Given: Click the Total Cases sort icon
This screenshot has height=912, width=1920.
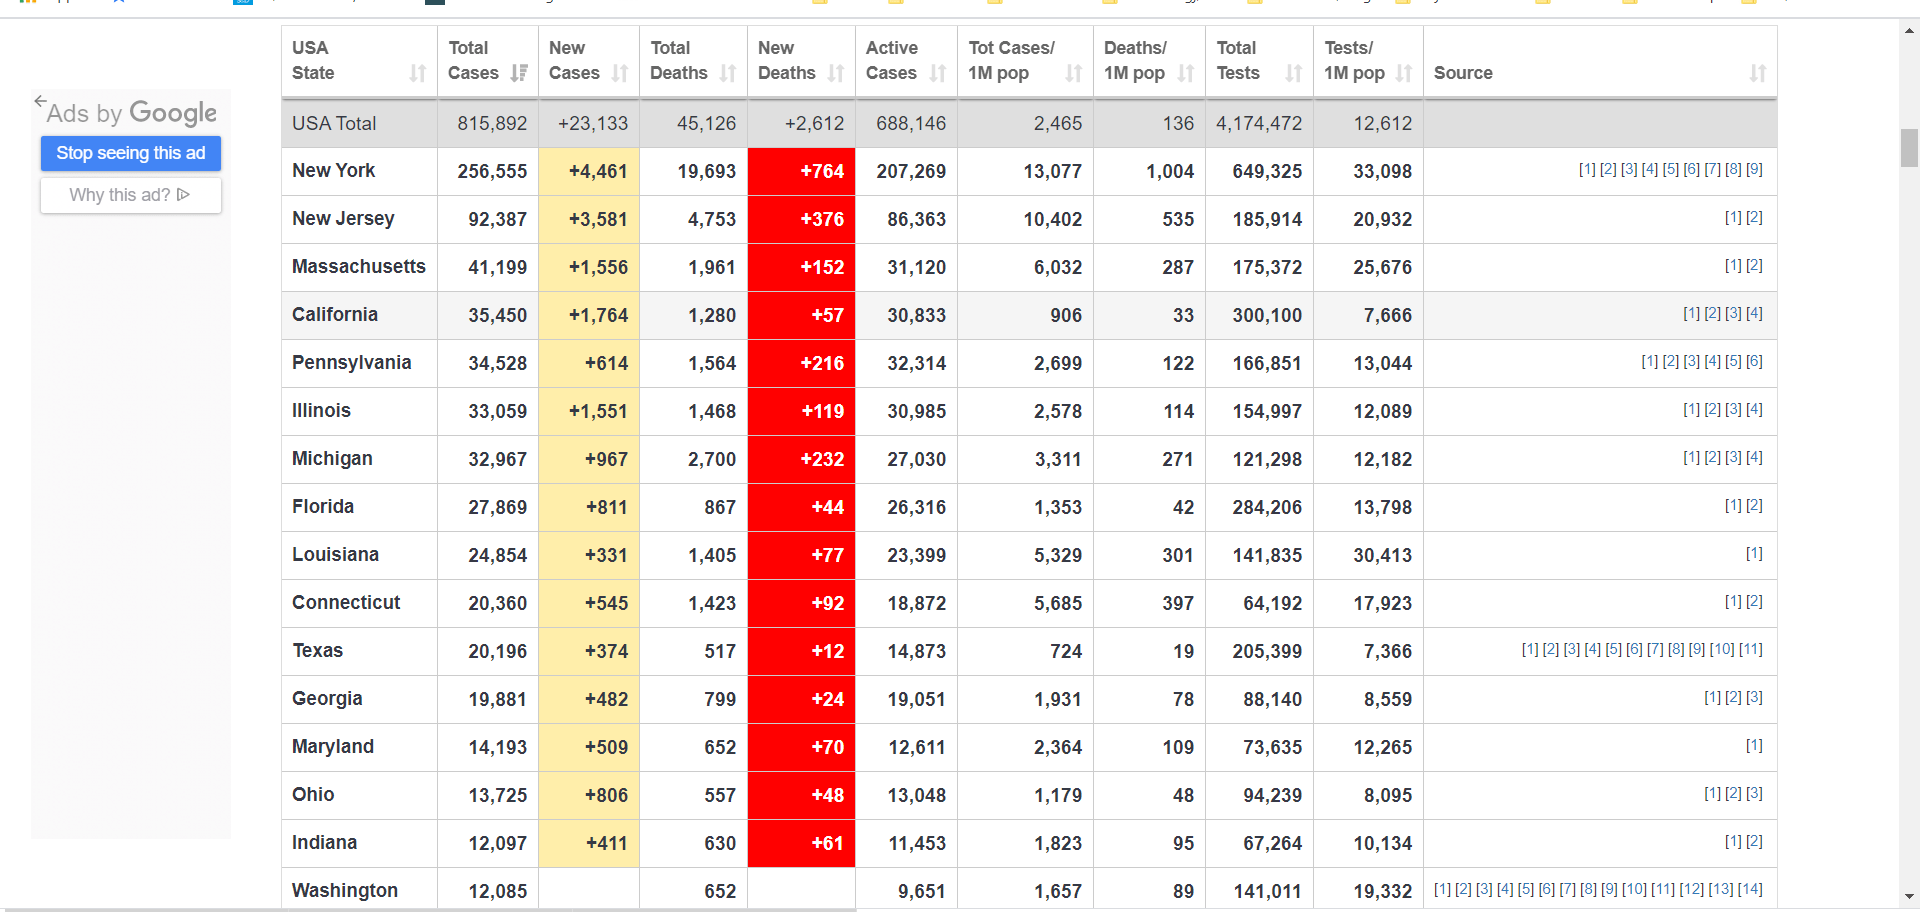Looking at the screenshot, I should (518, 73).
